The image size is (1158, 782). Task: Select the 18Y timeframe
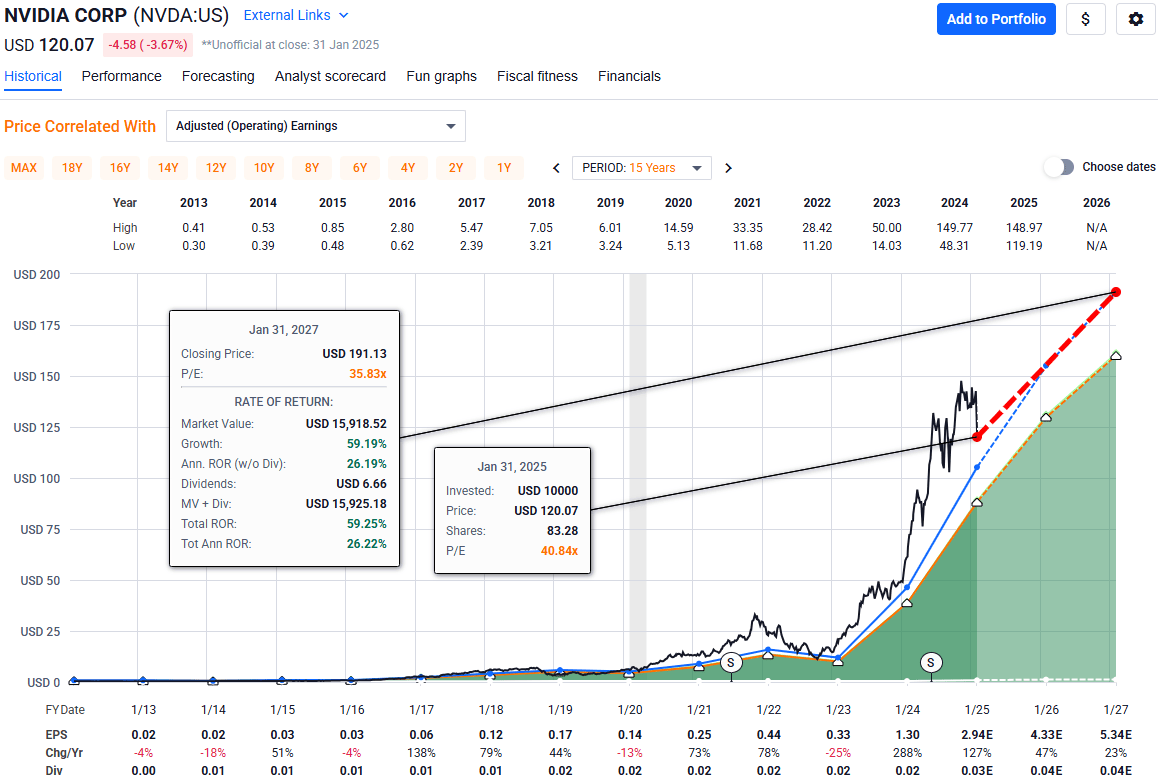coord(71,167)
